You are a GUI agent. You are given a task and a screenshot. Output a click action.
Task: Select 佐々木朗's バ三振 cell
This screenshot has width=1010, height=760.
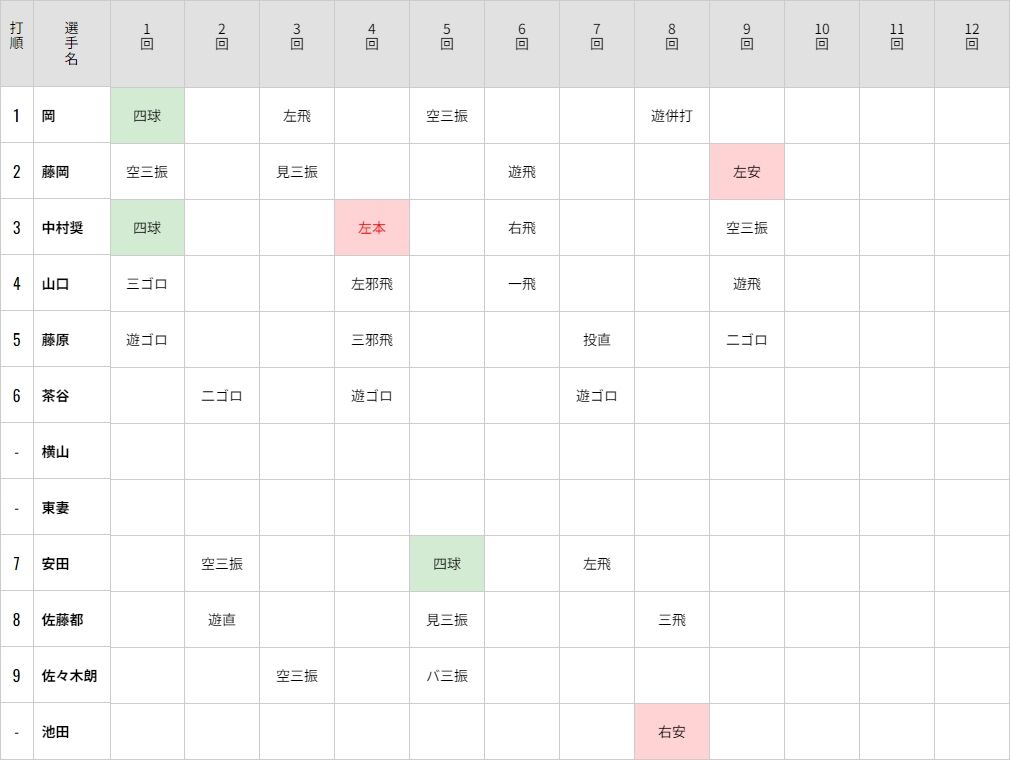pyautogui.click(x=446, y=676)
